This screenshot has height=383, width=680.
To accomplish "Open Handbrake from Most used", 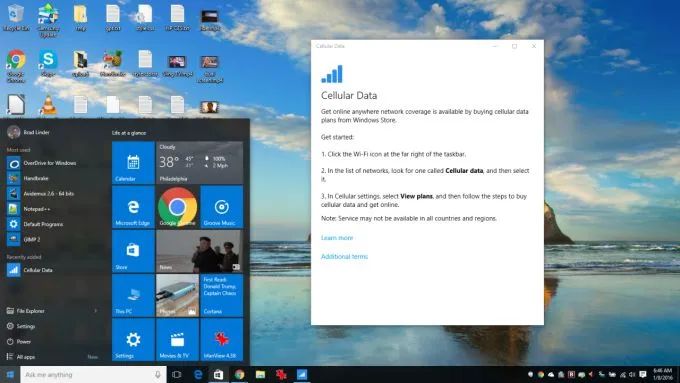I will 28,178.
